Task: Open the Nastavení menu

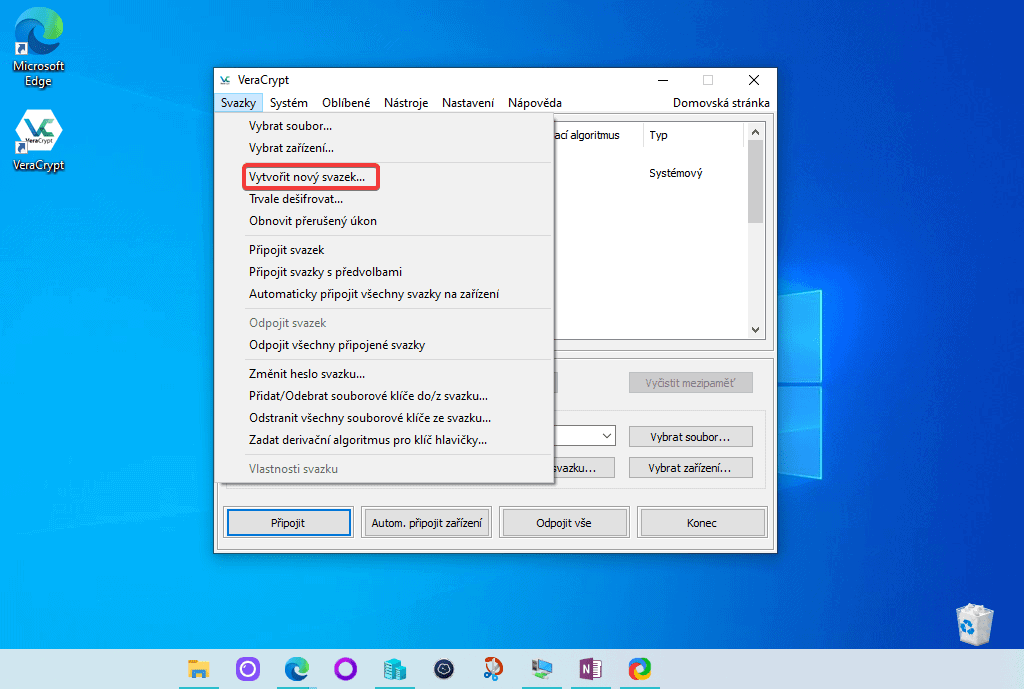Action: (x=468, y=103)
